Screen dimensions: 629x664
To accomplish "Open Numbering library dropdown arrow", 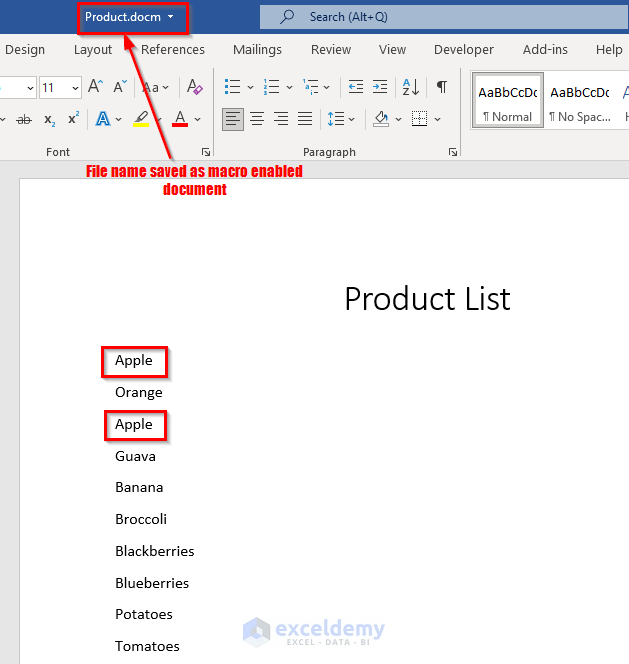I will pyautogui.click(x=289, y=88).
